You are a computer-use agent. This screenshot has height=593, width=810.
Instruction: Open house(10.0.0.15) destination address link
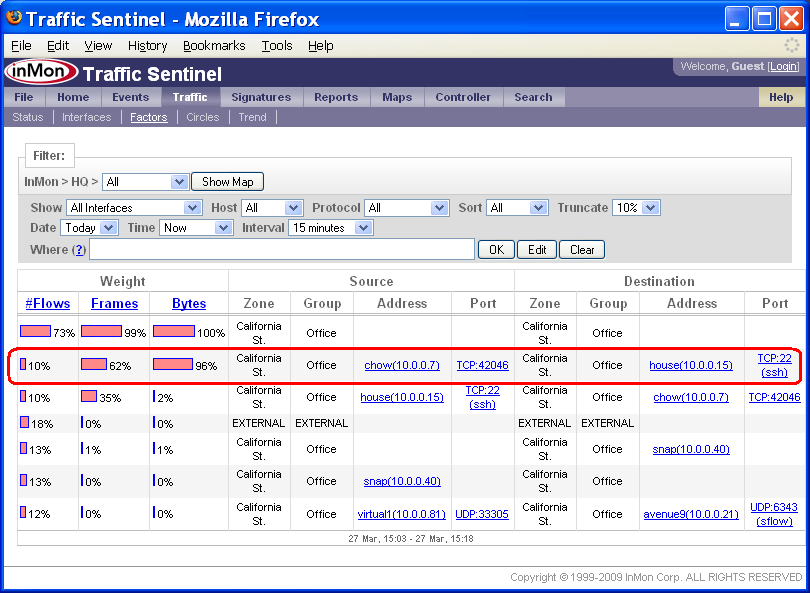click(691, 365)
